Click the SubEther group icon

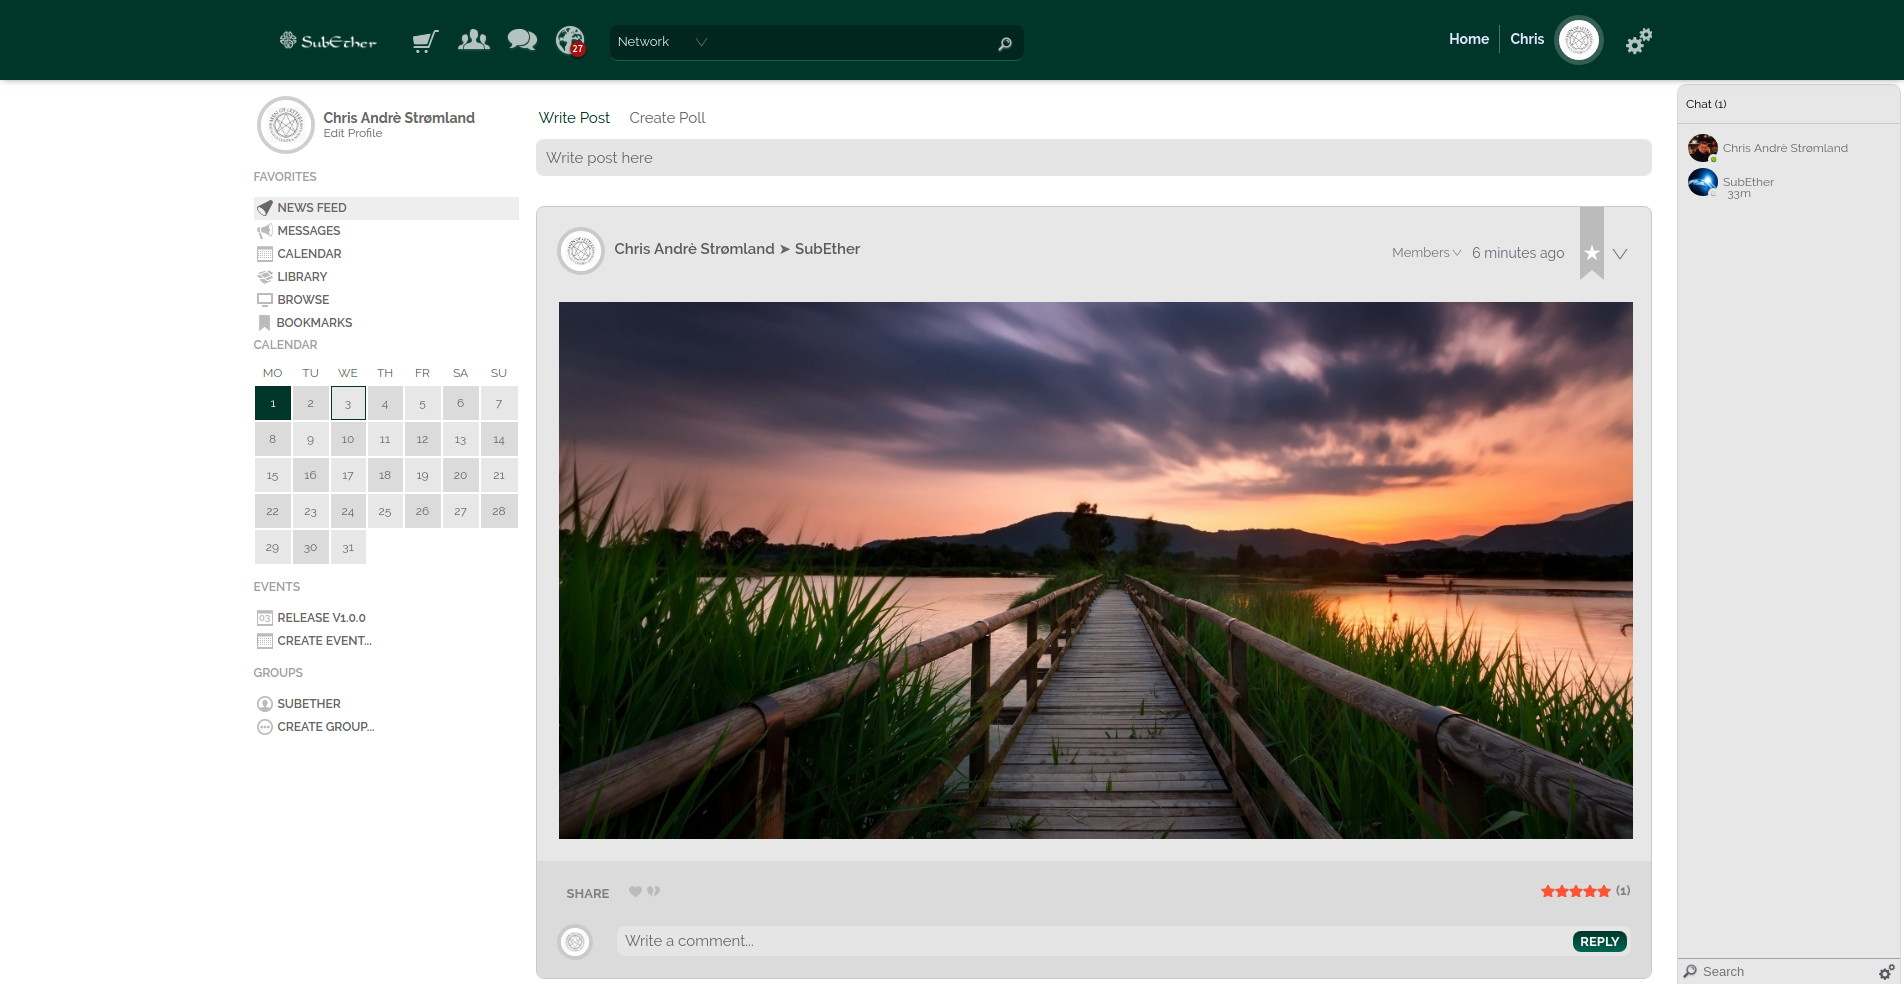coord(265,704)
